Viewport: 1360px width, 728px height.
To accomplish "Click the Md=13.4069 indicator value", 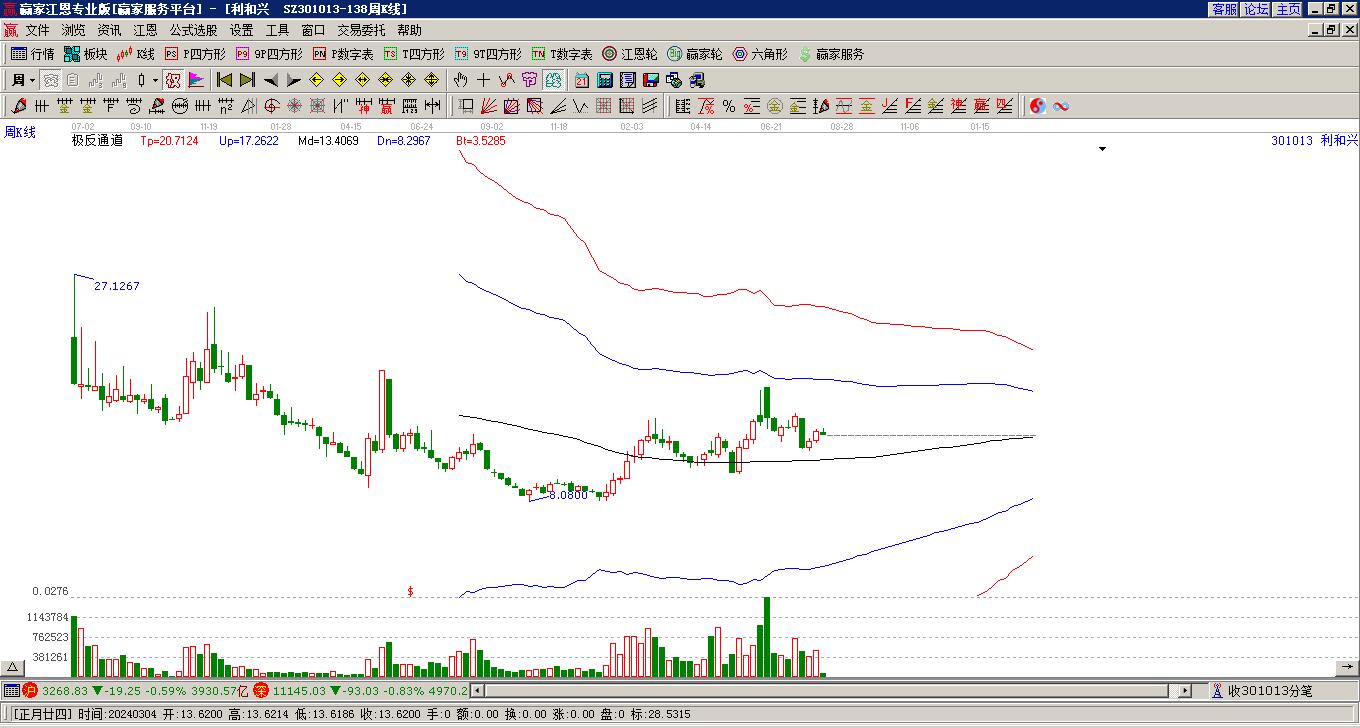I will click(328, 141).
